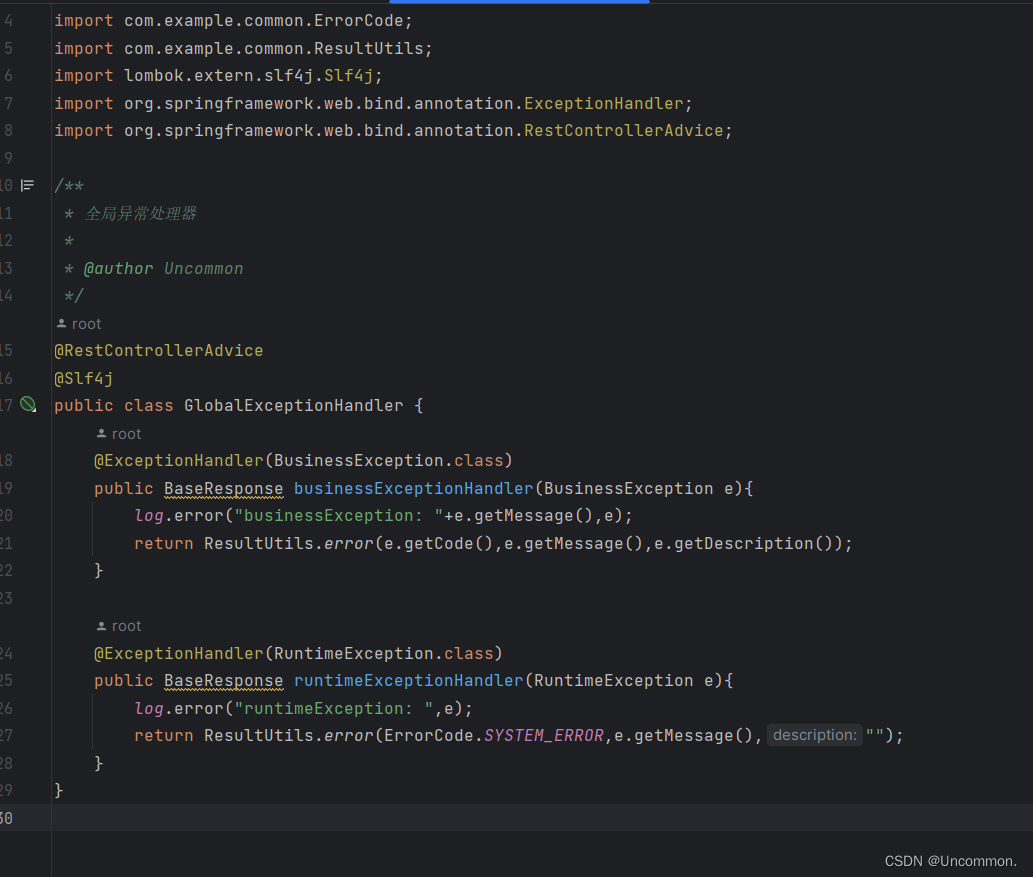
Task: Click the @author tag in the Javadoc
Action: tap(119, 268)
